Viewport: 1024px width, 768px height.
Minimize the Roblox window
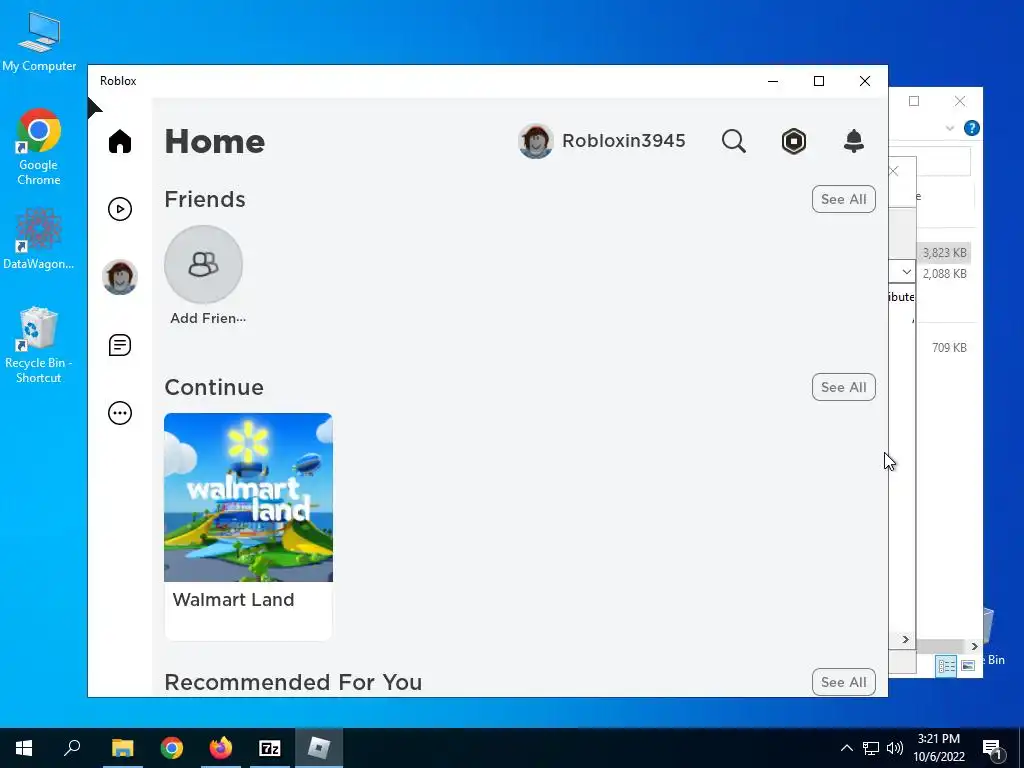[773, 81]
